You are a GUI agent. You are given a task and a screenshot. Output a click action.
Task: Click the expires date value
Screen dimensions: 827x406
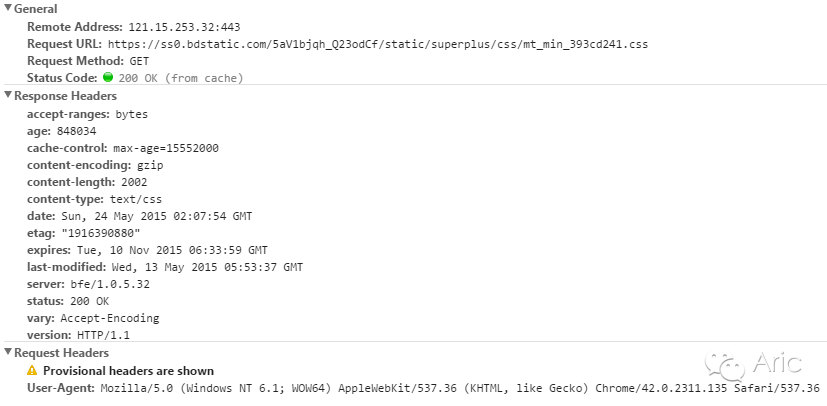coord(172,250)
